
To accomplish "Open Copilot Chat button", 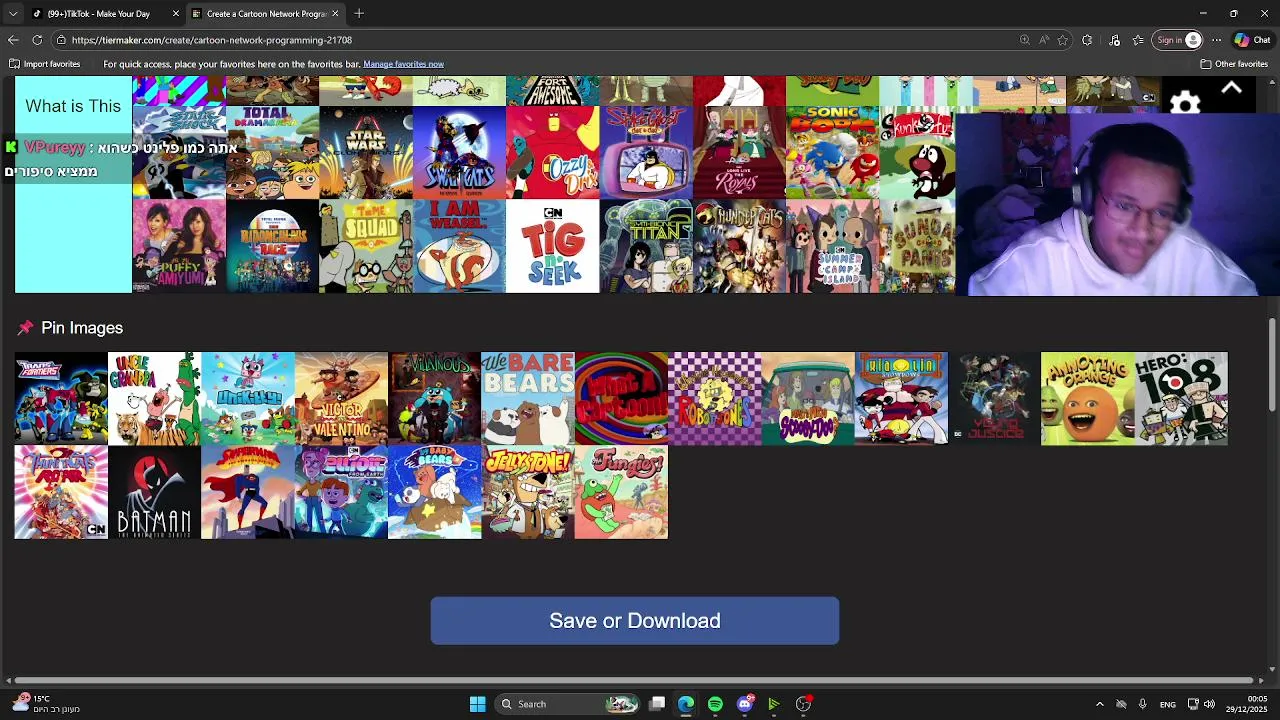I will (1252, 40).
